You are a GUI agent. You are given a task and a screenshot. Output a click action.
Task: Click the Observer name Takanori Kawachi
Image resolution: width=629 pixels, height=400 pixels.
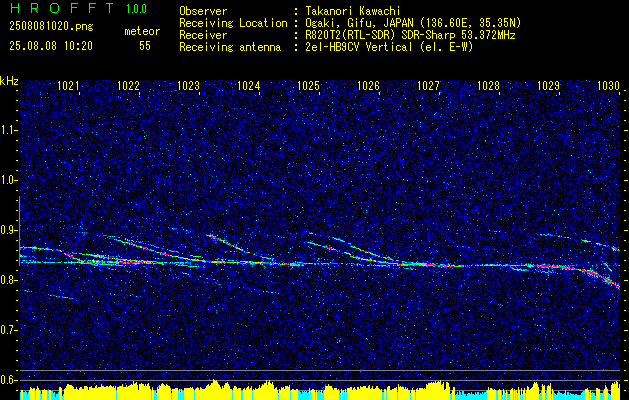click(x=351, y=12)
